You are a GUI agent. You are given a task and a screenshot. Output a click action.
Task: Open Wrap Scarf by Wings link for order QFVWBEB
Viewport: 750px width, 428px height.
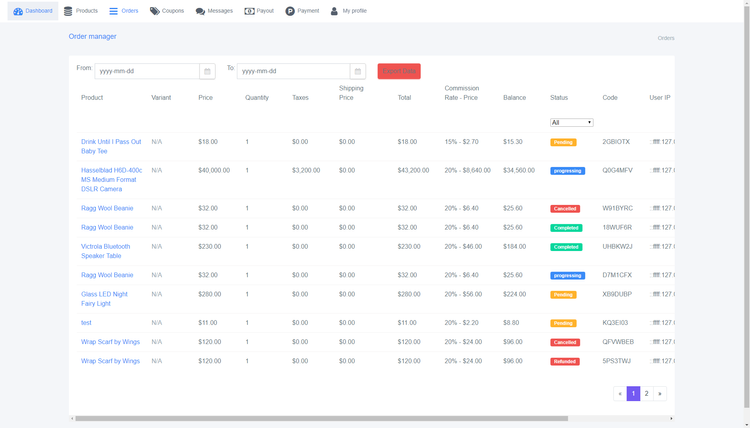pos(110,342)
